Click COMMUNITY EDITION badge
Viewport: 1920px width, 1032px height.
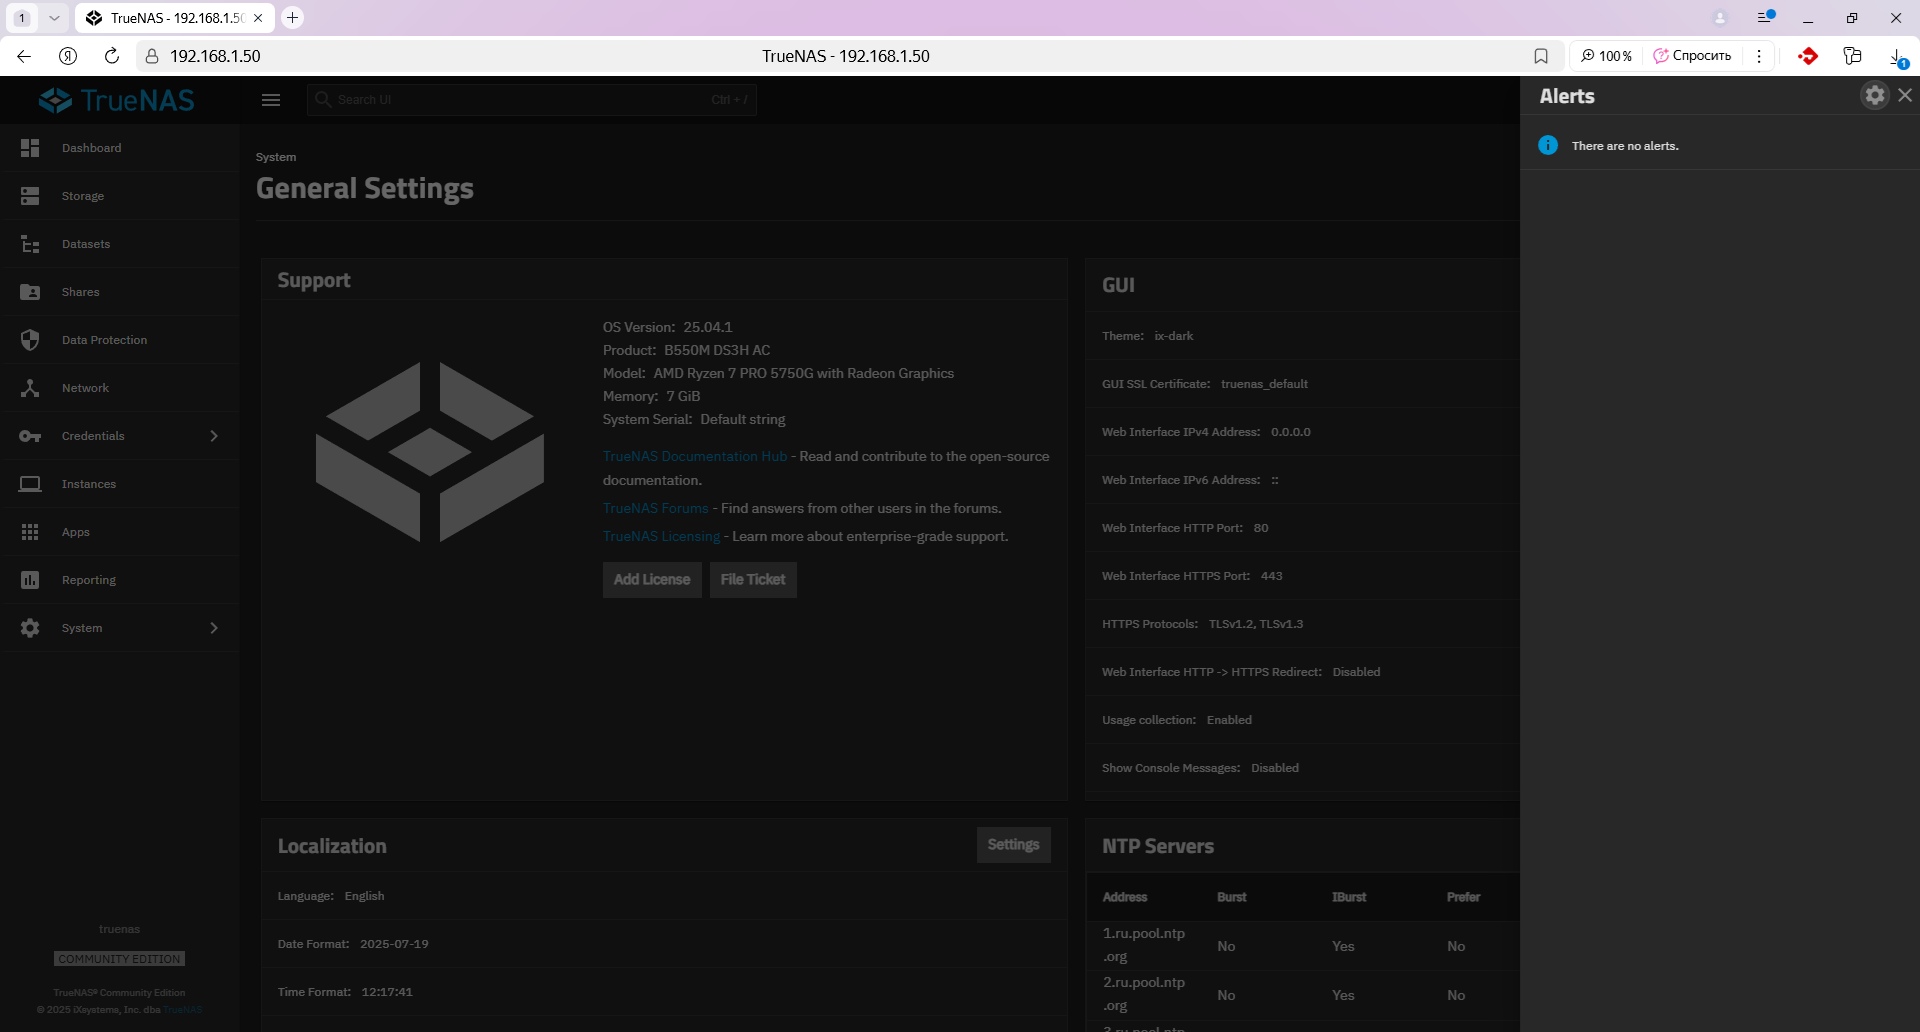[119, 959]
